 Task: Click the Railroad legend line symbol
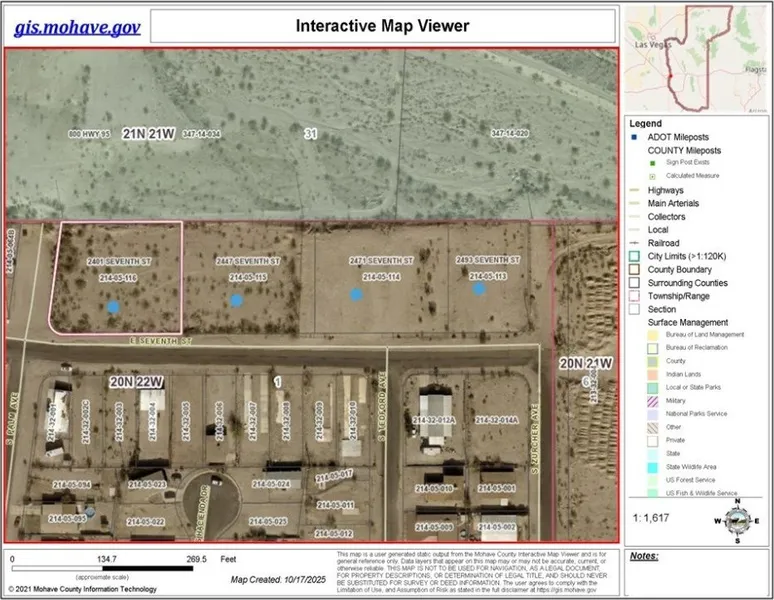tap(634, 243)
